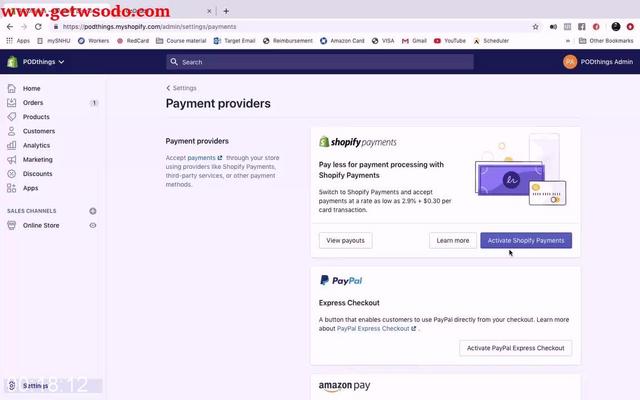Open Apps in the sidebar
Viewport: 640px width, 400px height.
[30, 188]
